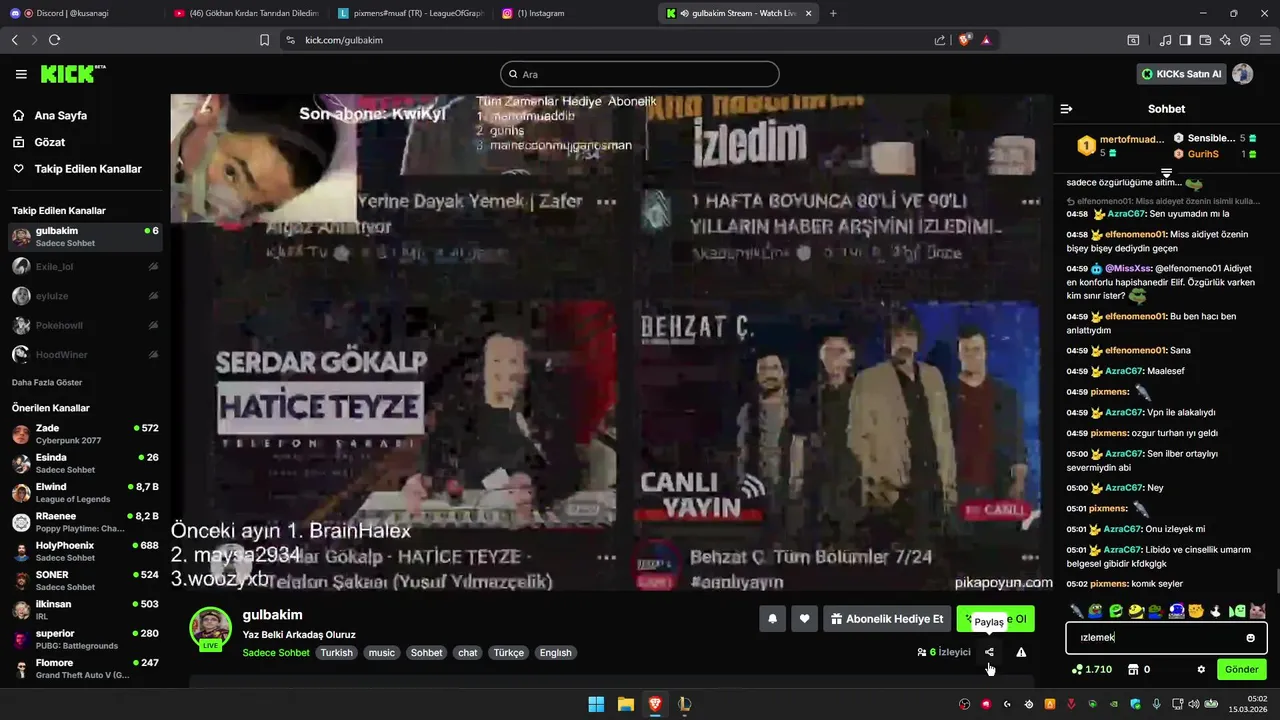
Task: Switch to Discord browser tab
Action: tap(80, 13)
